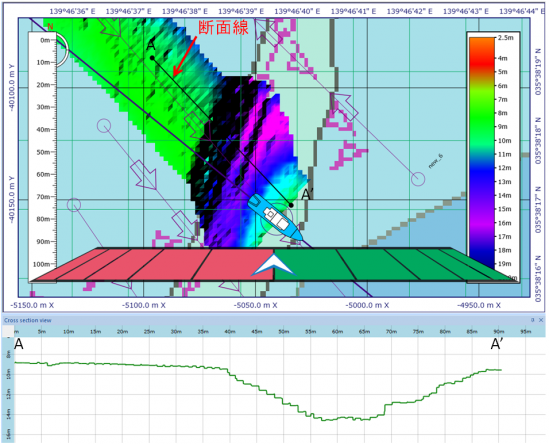This screenshot has width=549, height=444.
Task: Click the white heading arrow on the steering bar
Action: (273, 265)
